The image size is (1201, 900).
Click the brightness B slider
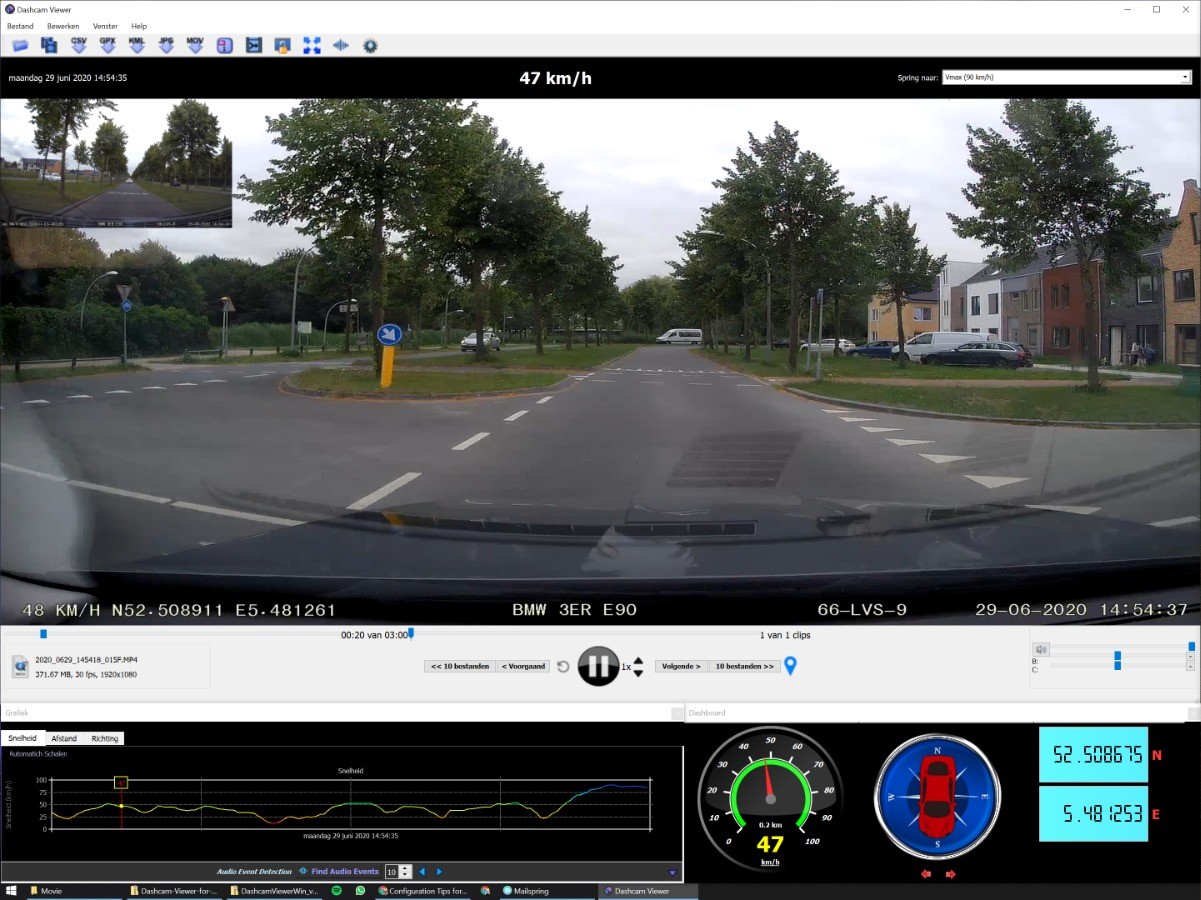coord(1117,657)
